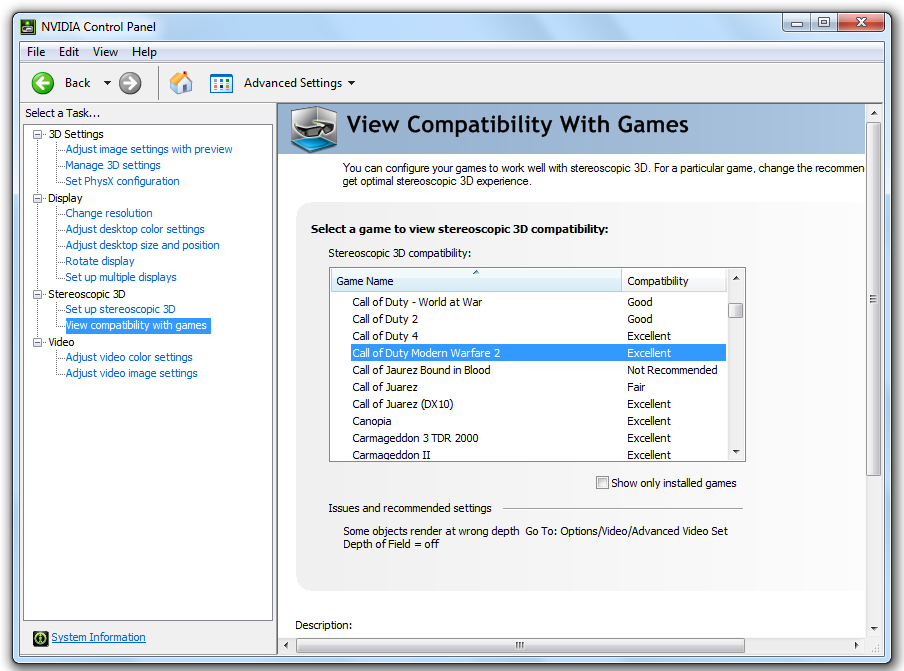Click the horizontal scroll-left arrow
The image size is (904, 671).
point(287,645)
